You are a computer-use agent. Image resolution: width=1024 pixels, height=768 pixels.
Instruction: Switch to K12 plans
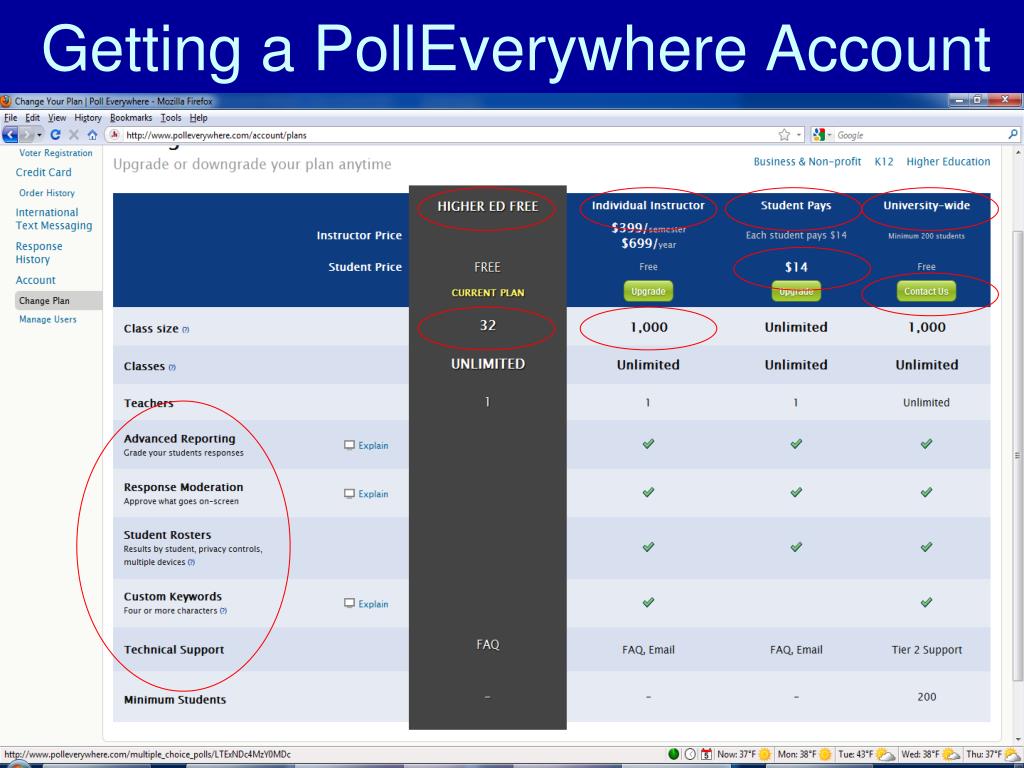tap(884, 161)
